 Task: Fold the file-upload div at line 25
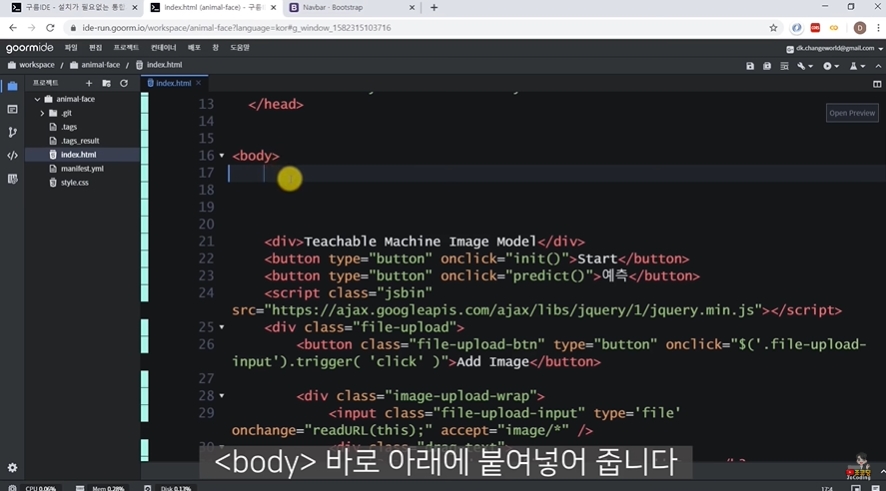(222, 327)
